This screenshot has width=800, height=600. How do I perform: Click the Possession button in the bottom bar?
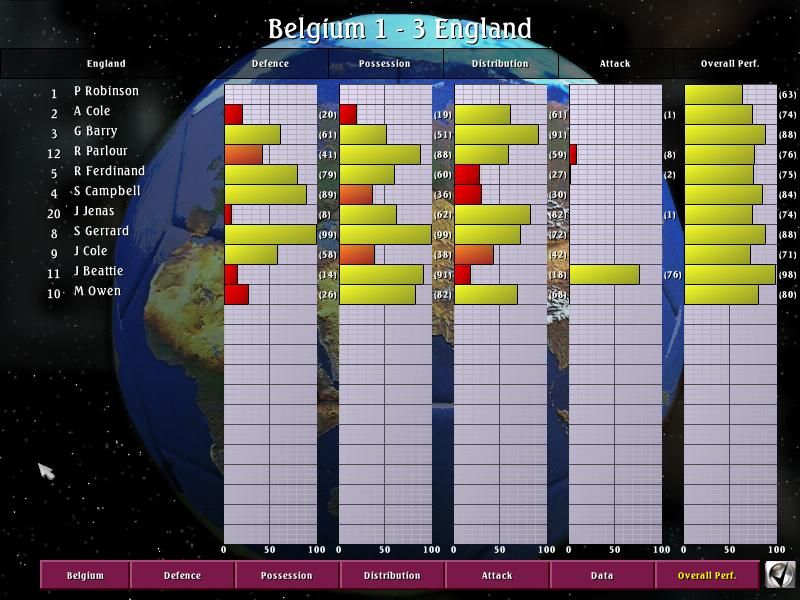point(287,575)
